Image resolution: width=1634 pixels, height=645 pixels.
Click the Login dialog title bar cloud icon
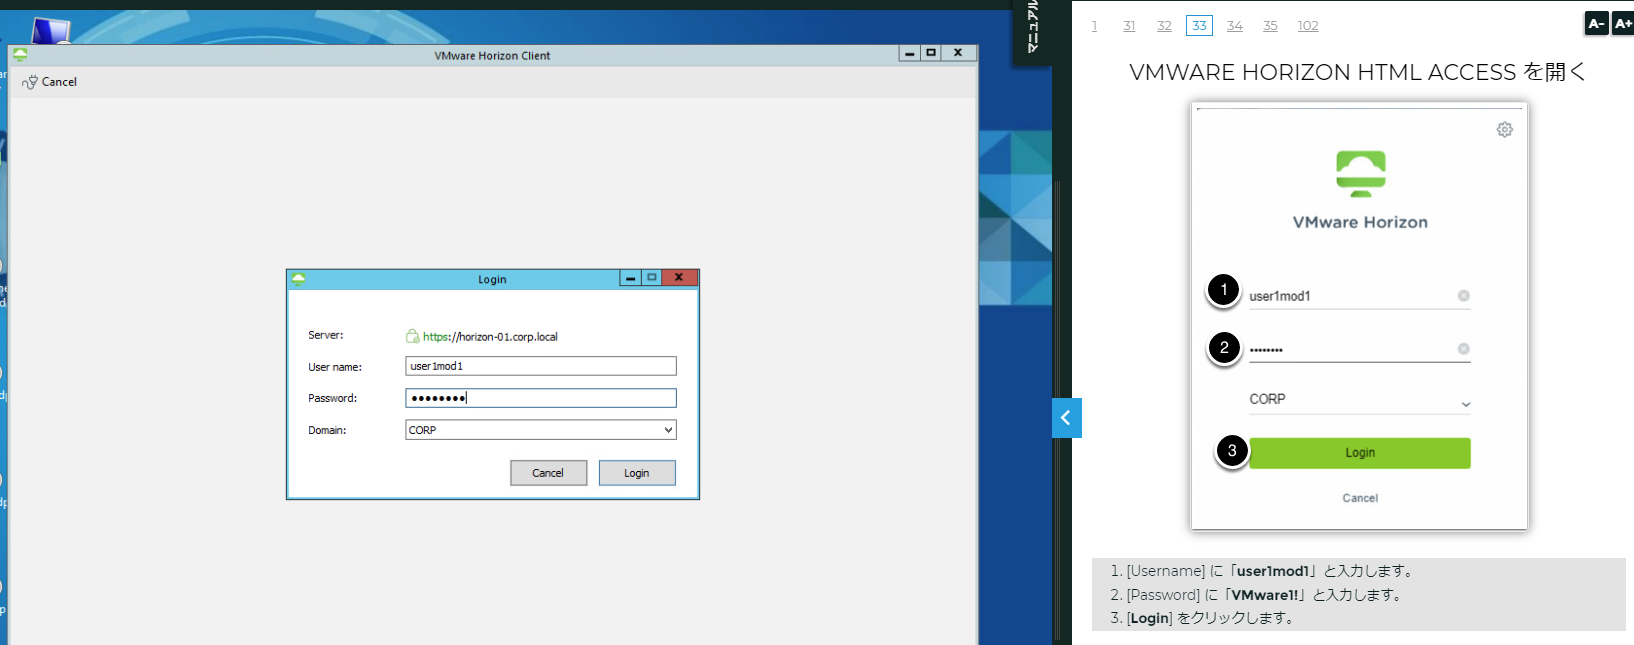(298, 279)
